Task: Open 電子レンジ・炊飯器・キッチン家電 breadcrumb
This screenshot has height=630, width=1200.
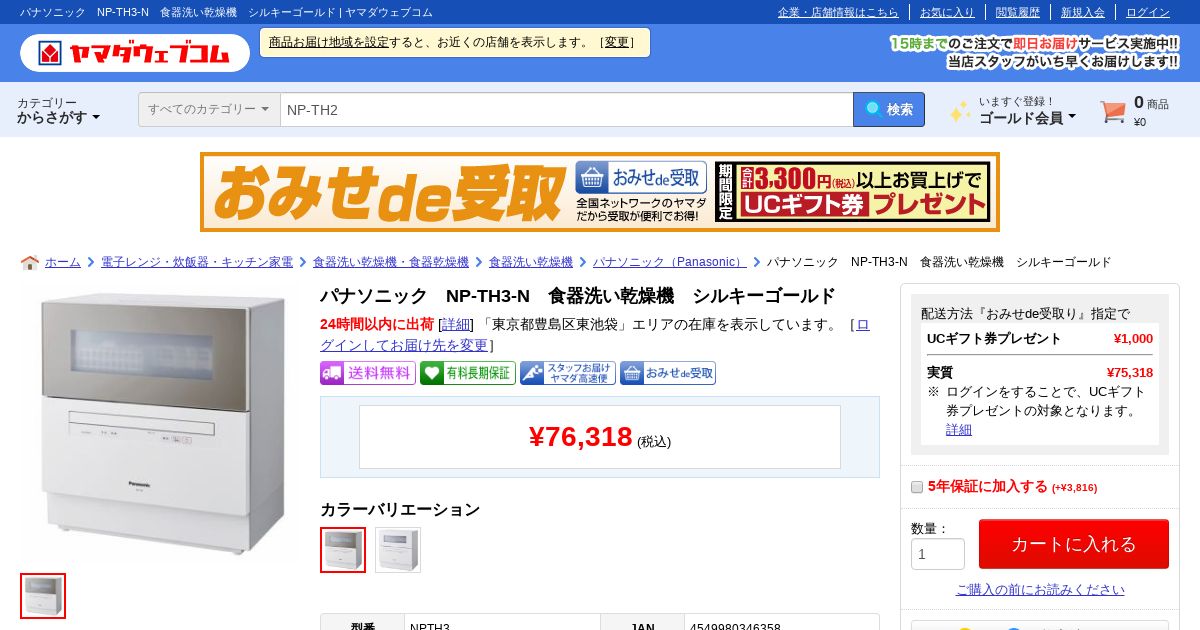Action: tap(197, 262)
